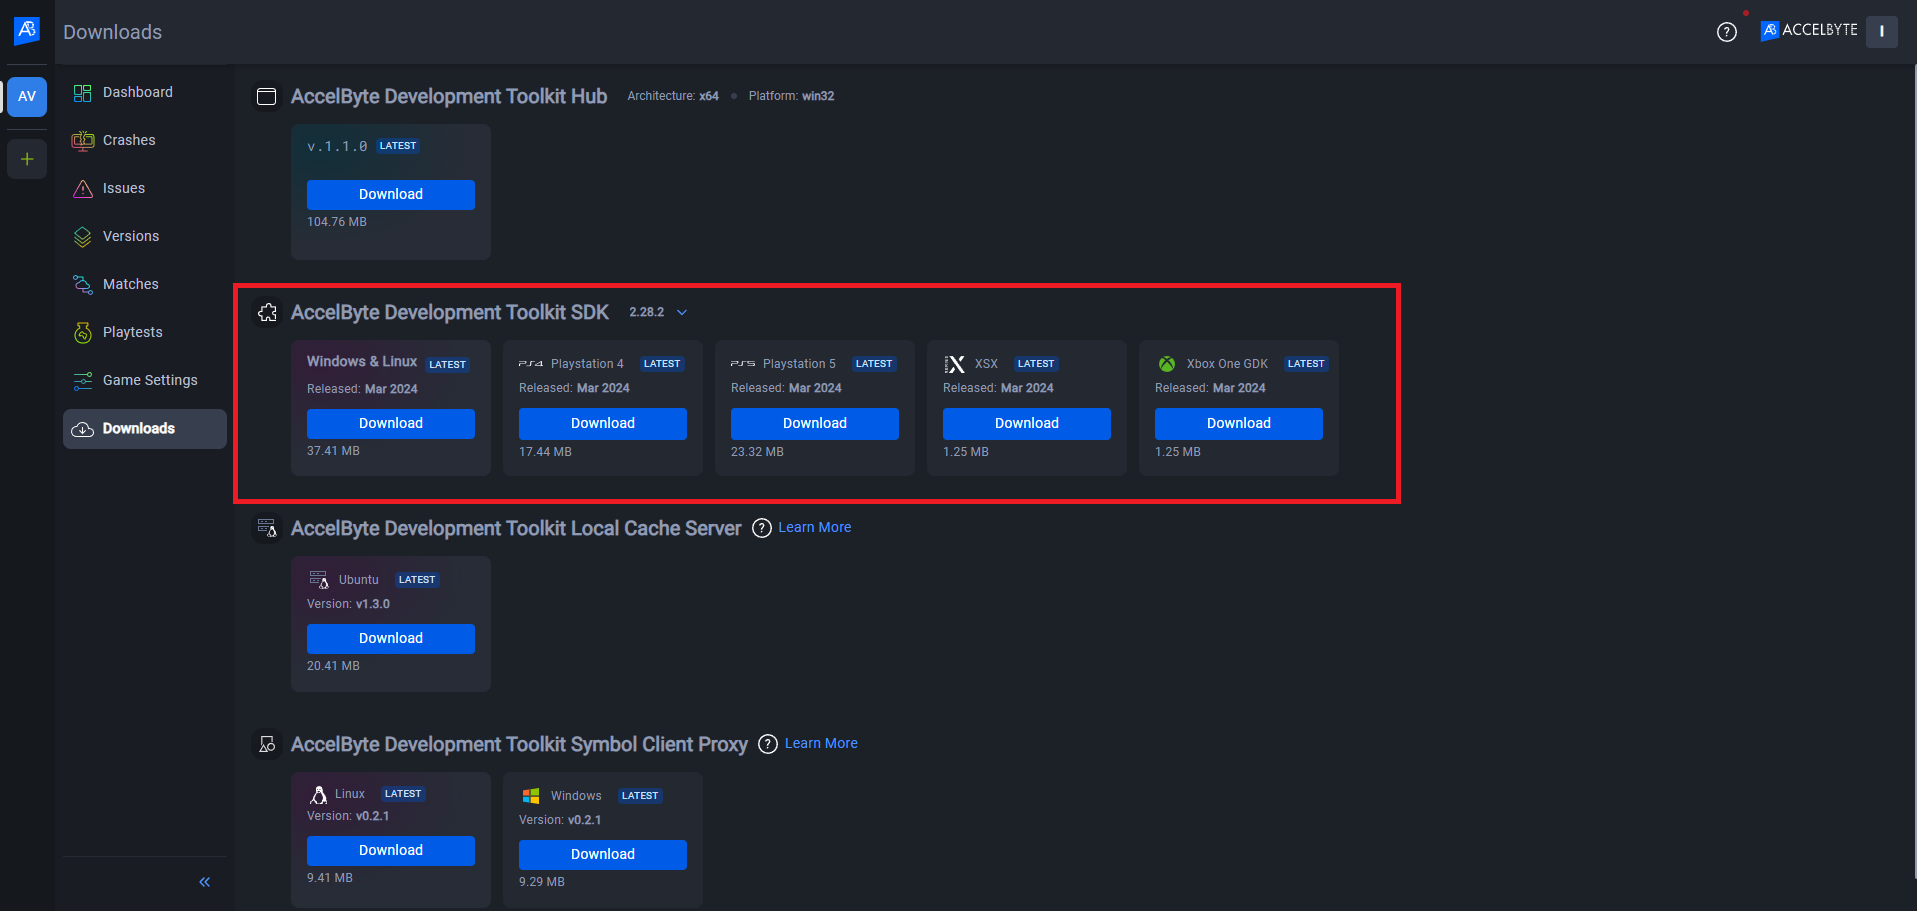The height and width of the screenshot is (911, 1917).
Task: Click the XSX logo icon
Action: (x=955, y=364)
